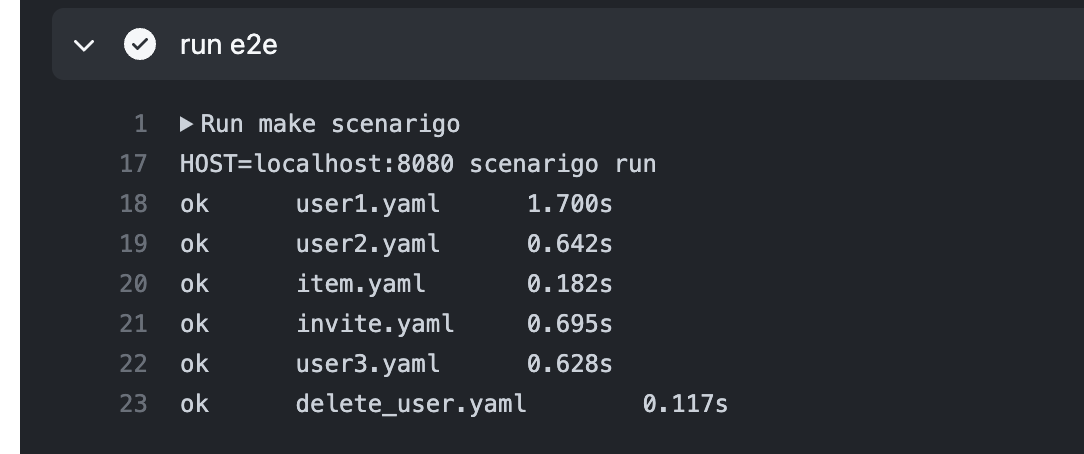1084x454 pixels.
Task: Collapse the run e2e step chevron
Action: pyautogui.click(x=84, y=46)
